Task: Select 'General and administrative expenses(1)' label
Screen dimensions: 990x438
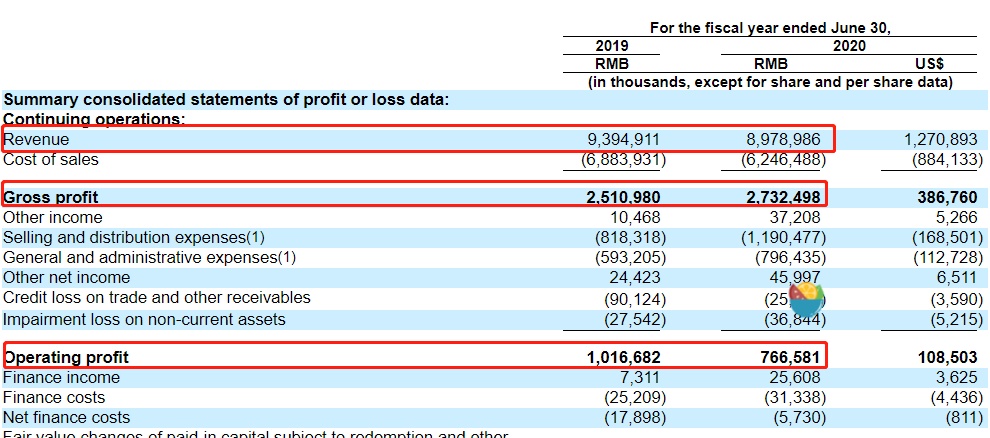Action: [149, 257]
